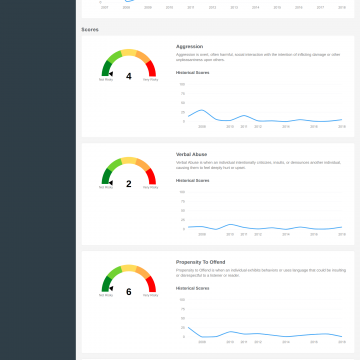Viewport: 360px width, 360px height.
Task: Click the Propensity To Offend card title
Action: [200, 262]
